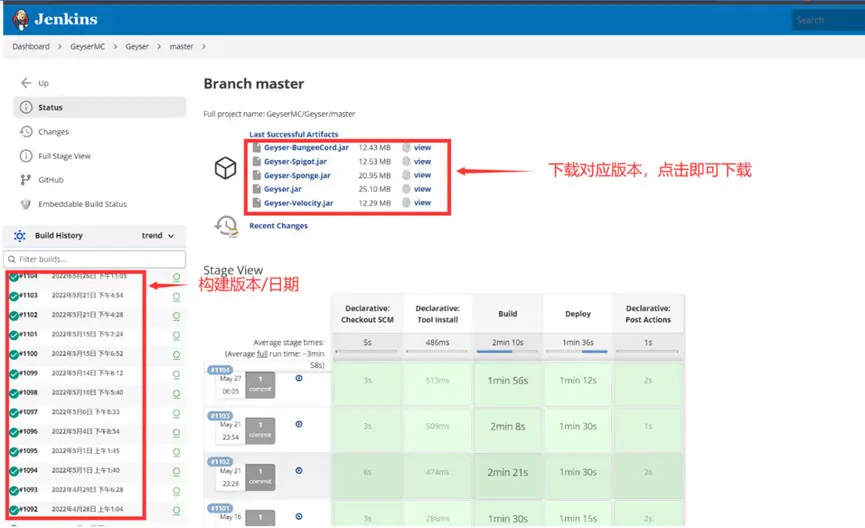Screen dimensions: 865x528
Task: Click the #1102 badge in Stage View
Action: 220,461
